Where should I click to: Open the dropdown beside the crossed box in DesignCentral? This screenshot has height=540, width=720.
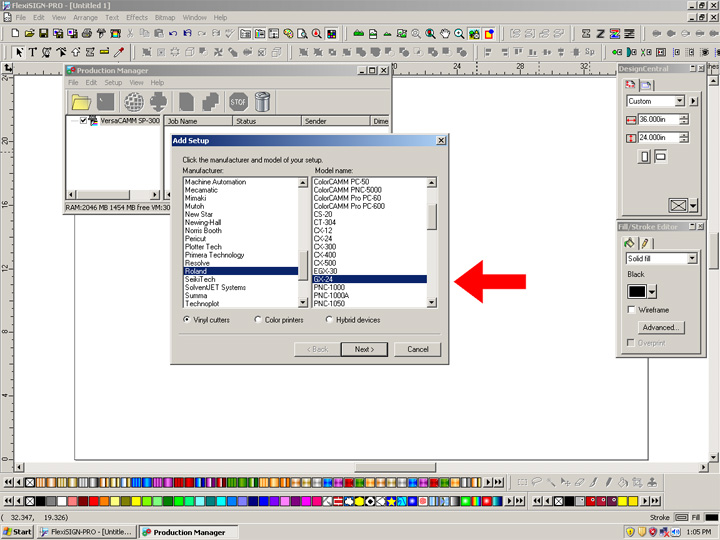tap(693, 205)
